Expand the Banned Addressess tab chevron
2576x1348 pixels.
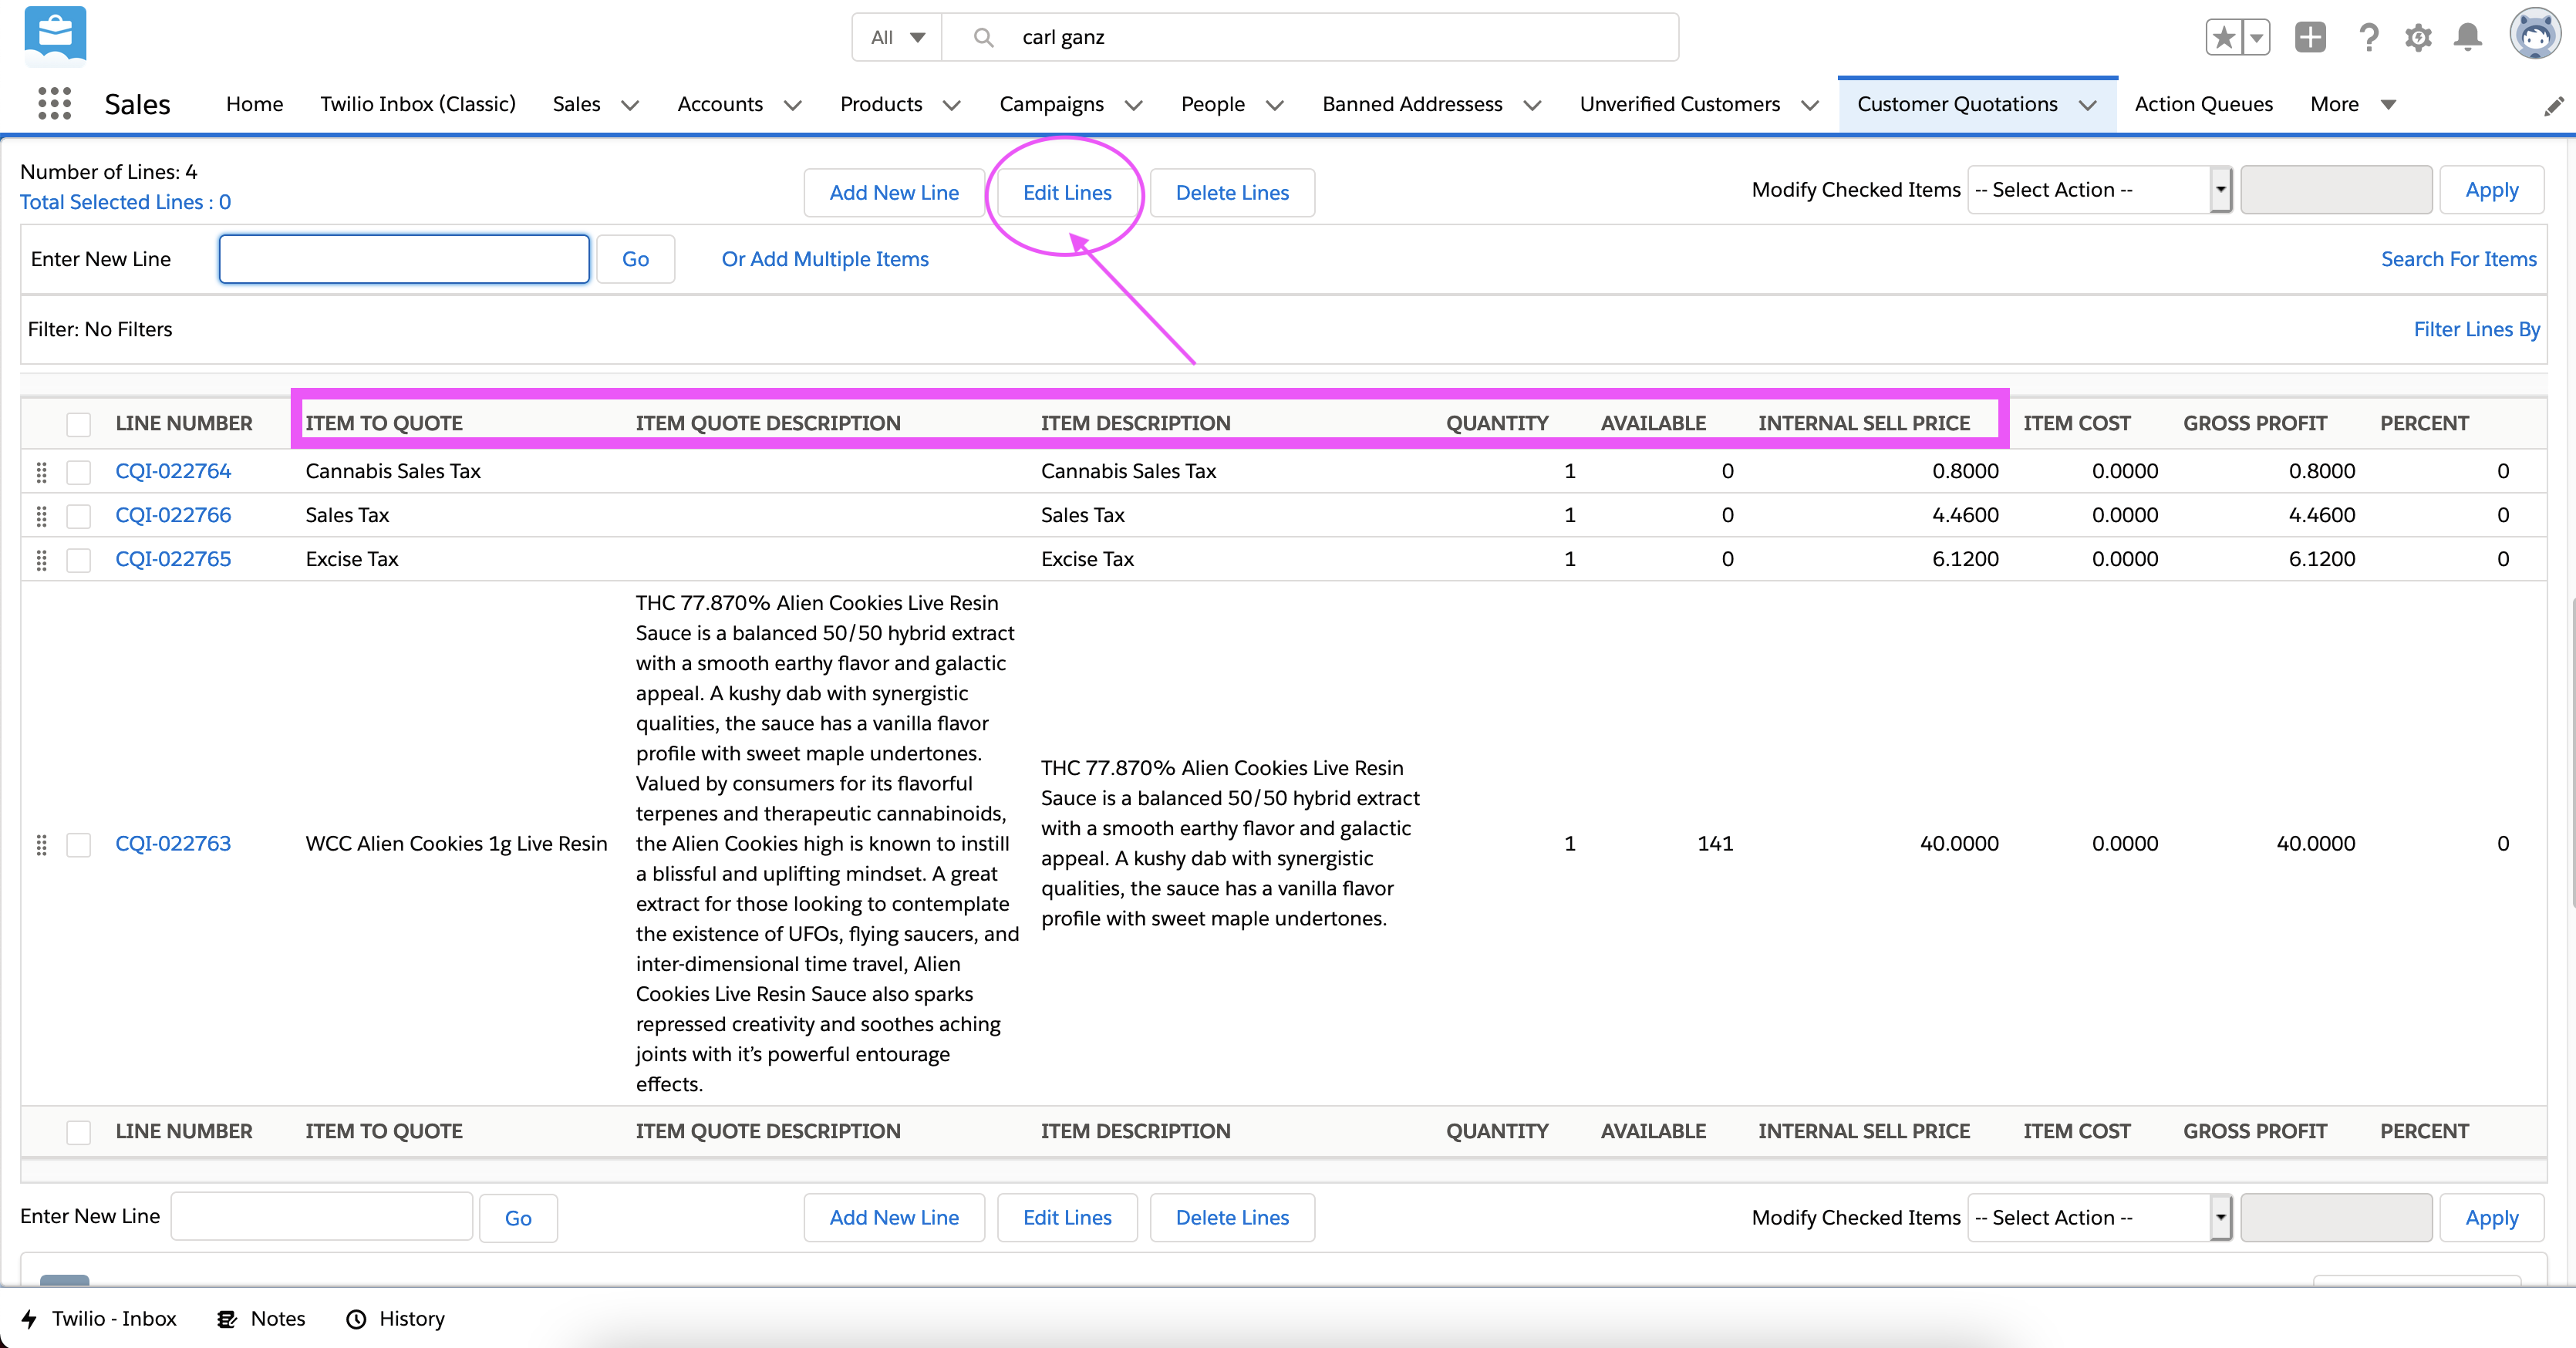pyautogui.click(x=1532, y=105)
